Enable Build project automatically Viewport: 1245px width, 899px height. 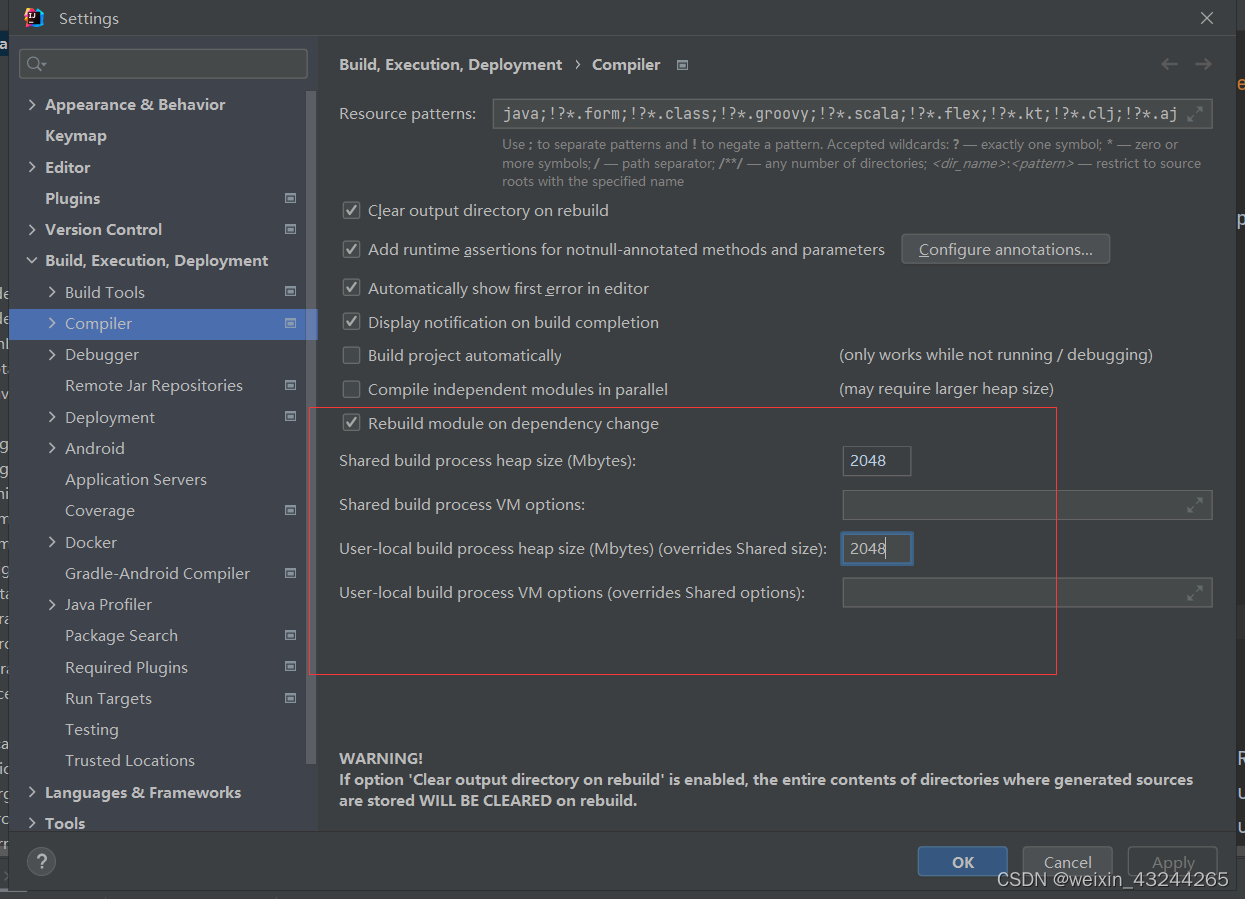(x=351, y=355)
